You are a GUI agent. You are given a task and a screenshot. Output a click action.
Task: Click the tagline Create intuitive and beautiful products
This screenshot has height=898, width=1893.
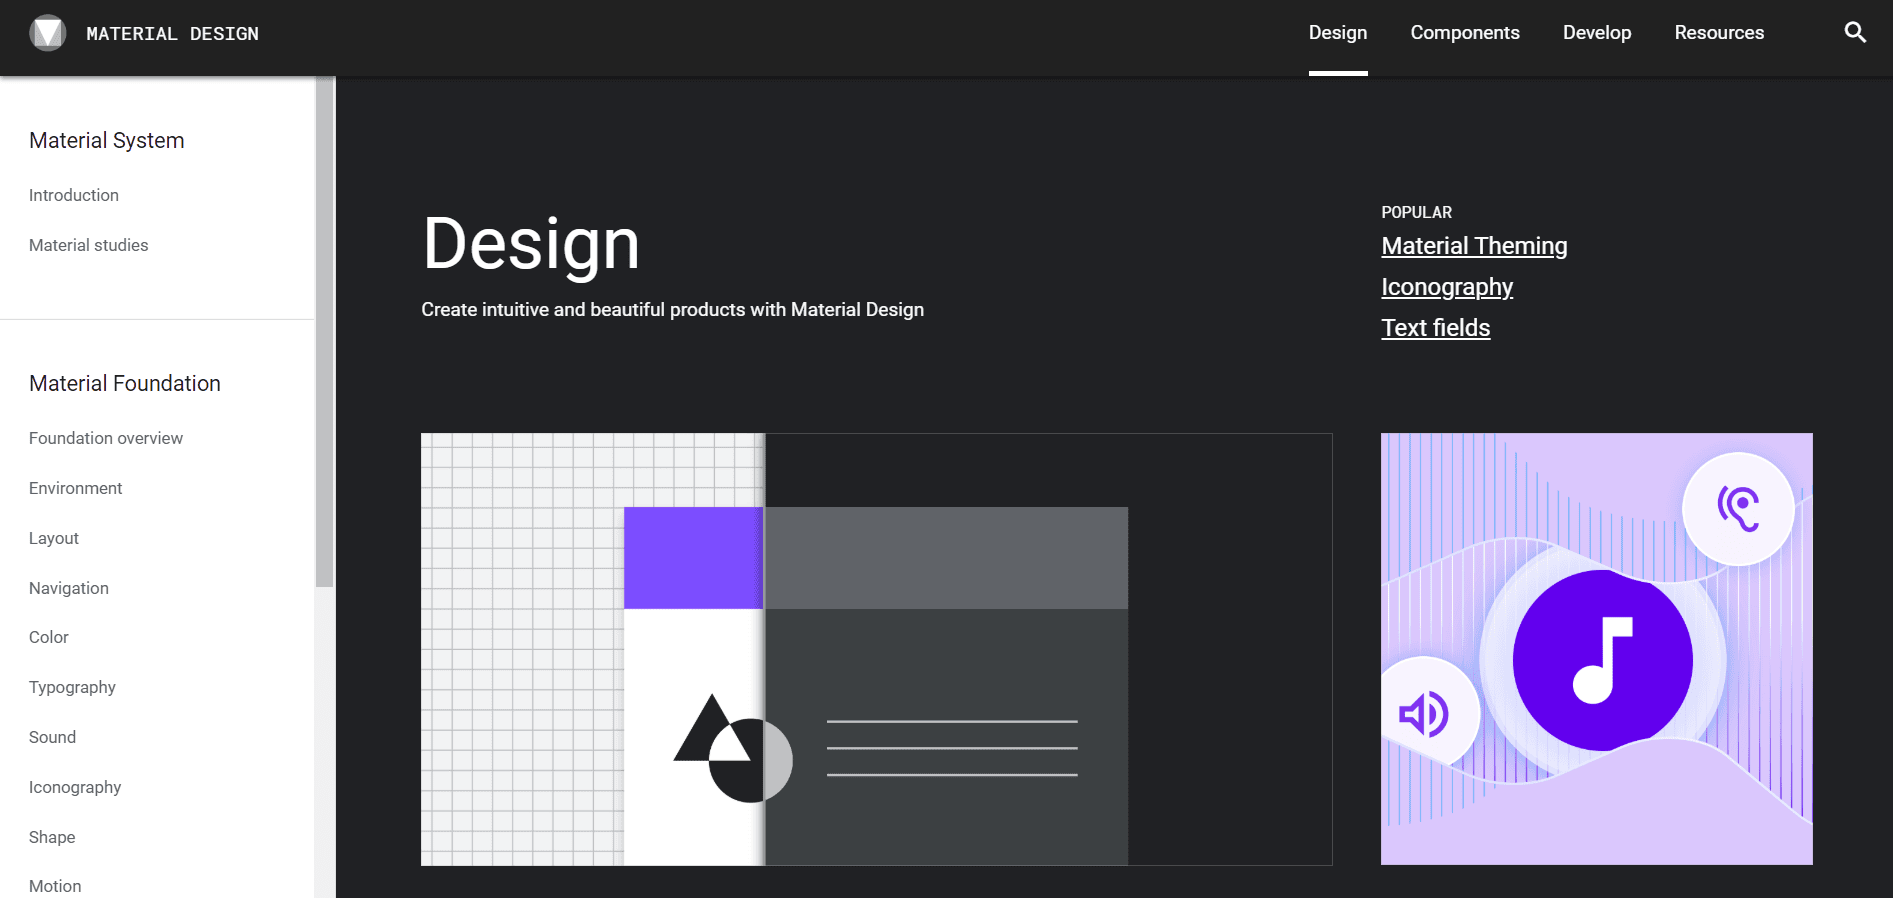(672, 310)
